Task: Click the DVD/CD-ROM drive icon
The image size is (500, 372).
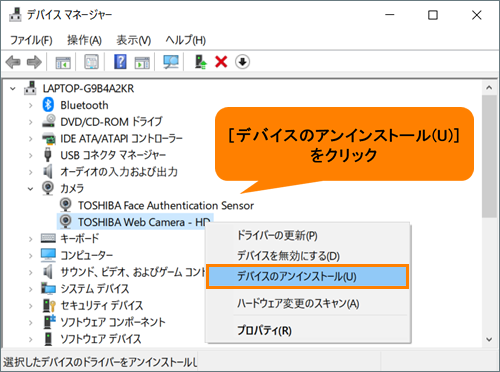Action: (49, 121)
